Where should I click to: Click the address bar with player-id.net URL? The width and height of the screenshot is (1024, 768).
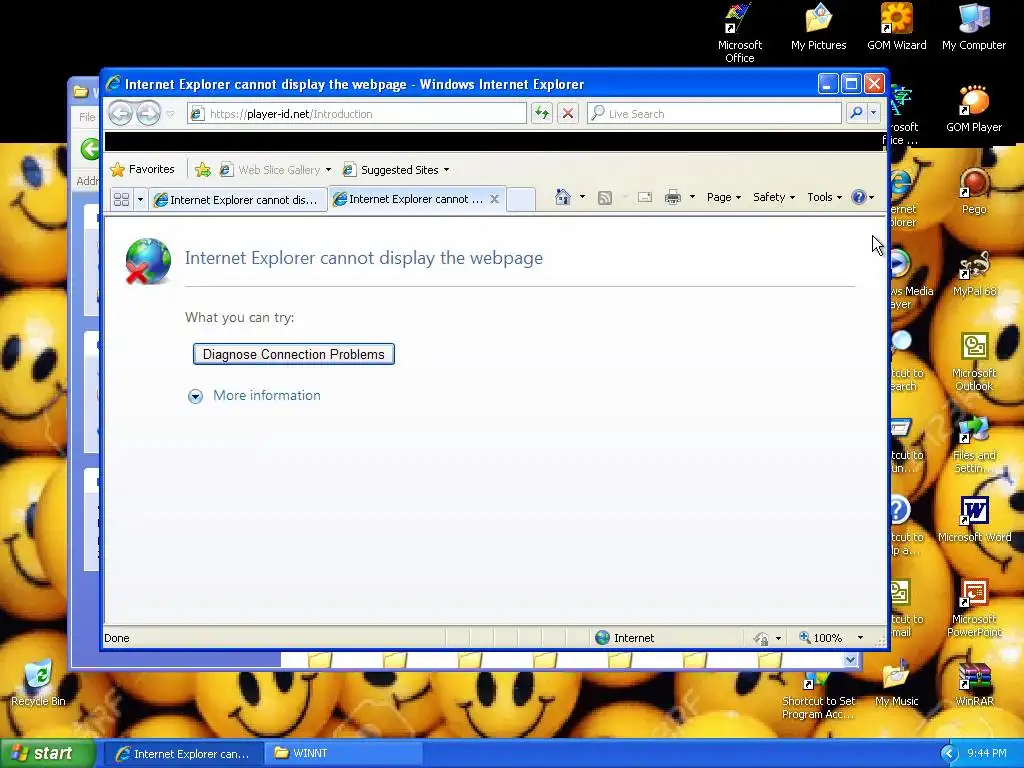click(x=357, y=114)
